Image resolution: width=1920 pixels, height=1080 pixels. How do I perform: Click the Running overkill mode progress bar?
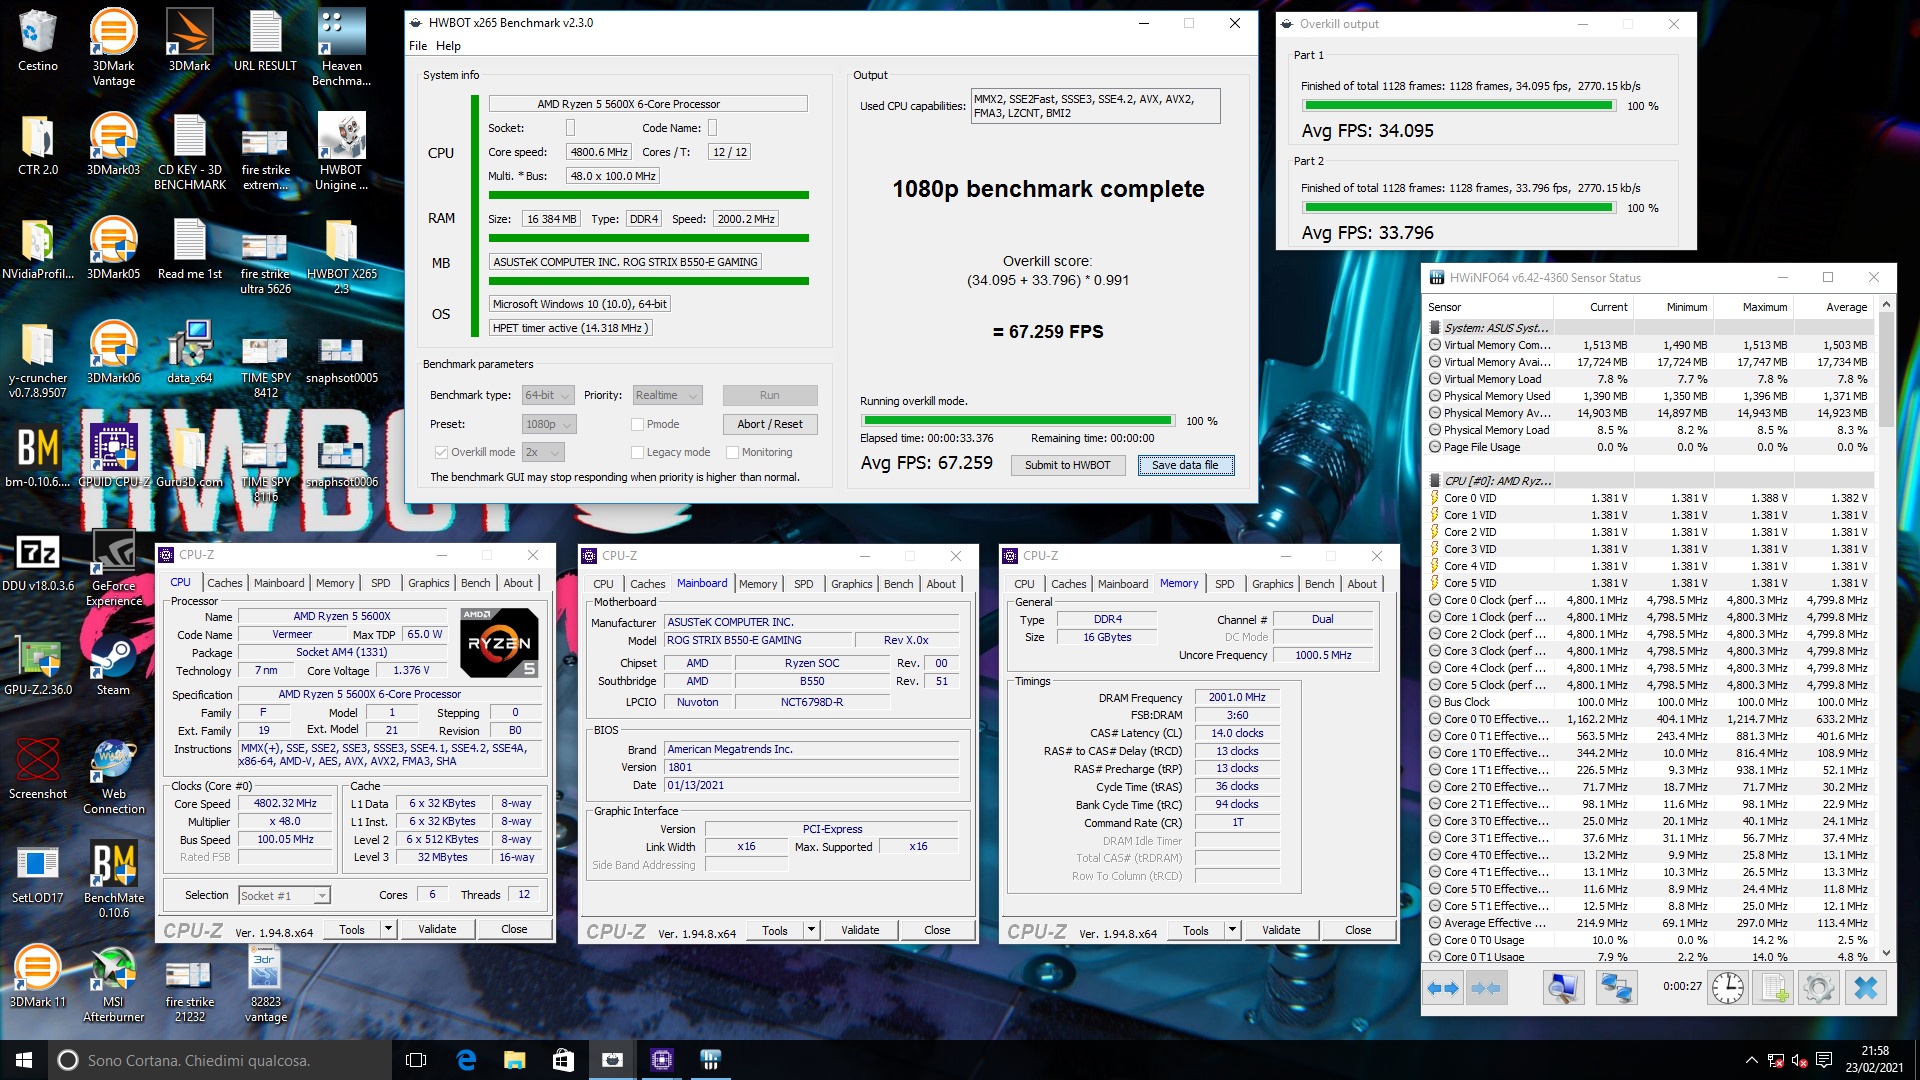point(1017,421)
